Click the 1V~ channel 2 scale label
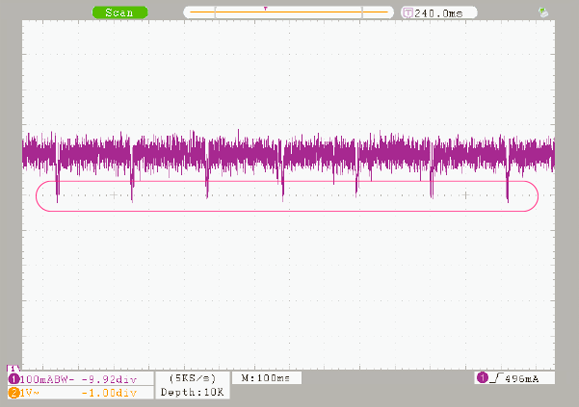Screen dimensions: 579x407 pyautogui.click(x=30, y=393)
